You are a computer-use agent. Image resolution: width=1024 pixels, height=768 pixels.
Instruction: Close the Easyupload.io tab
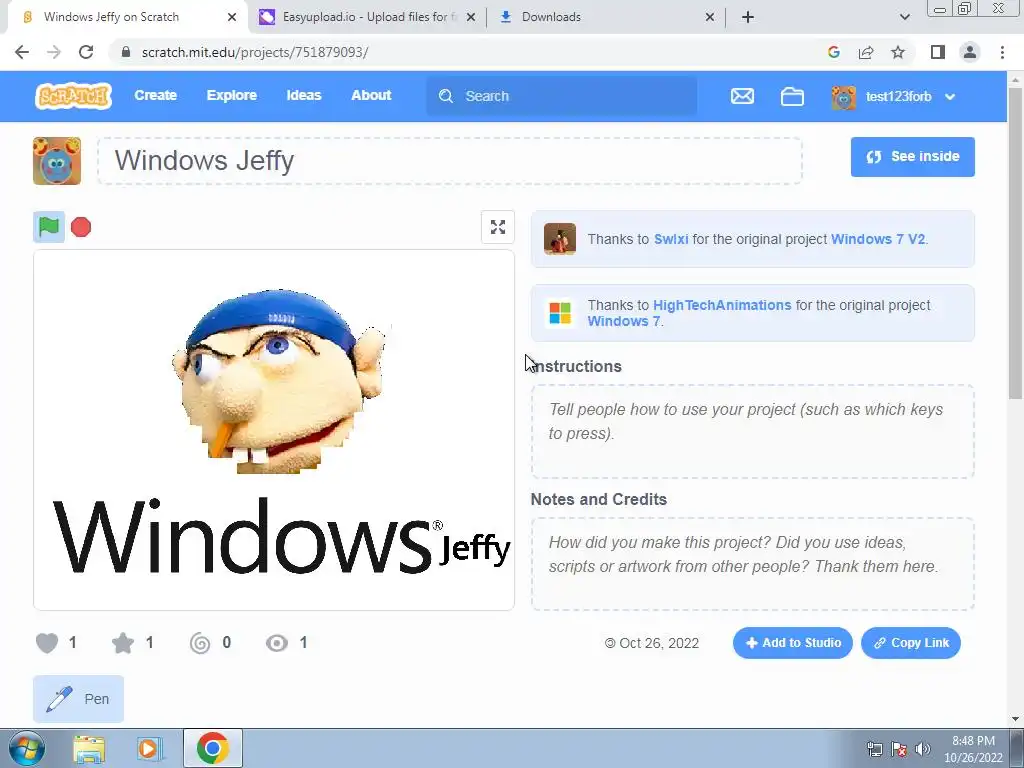point(471,18)
